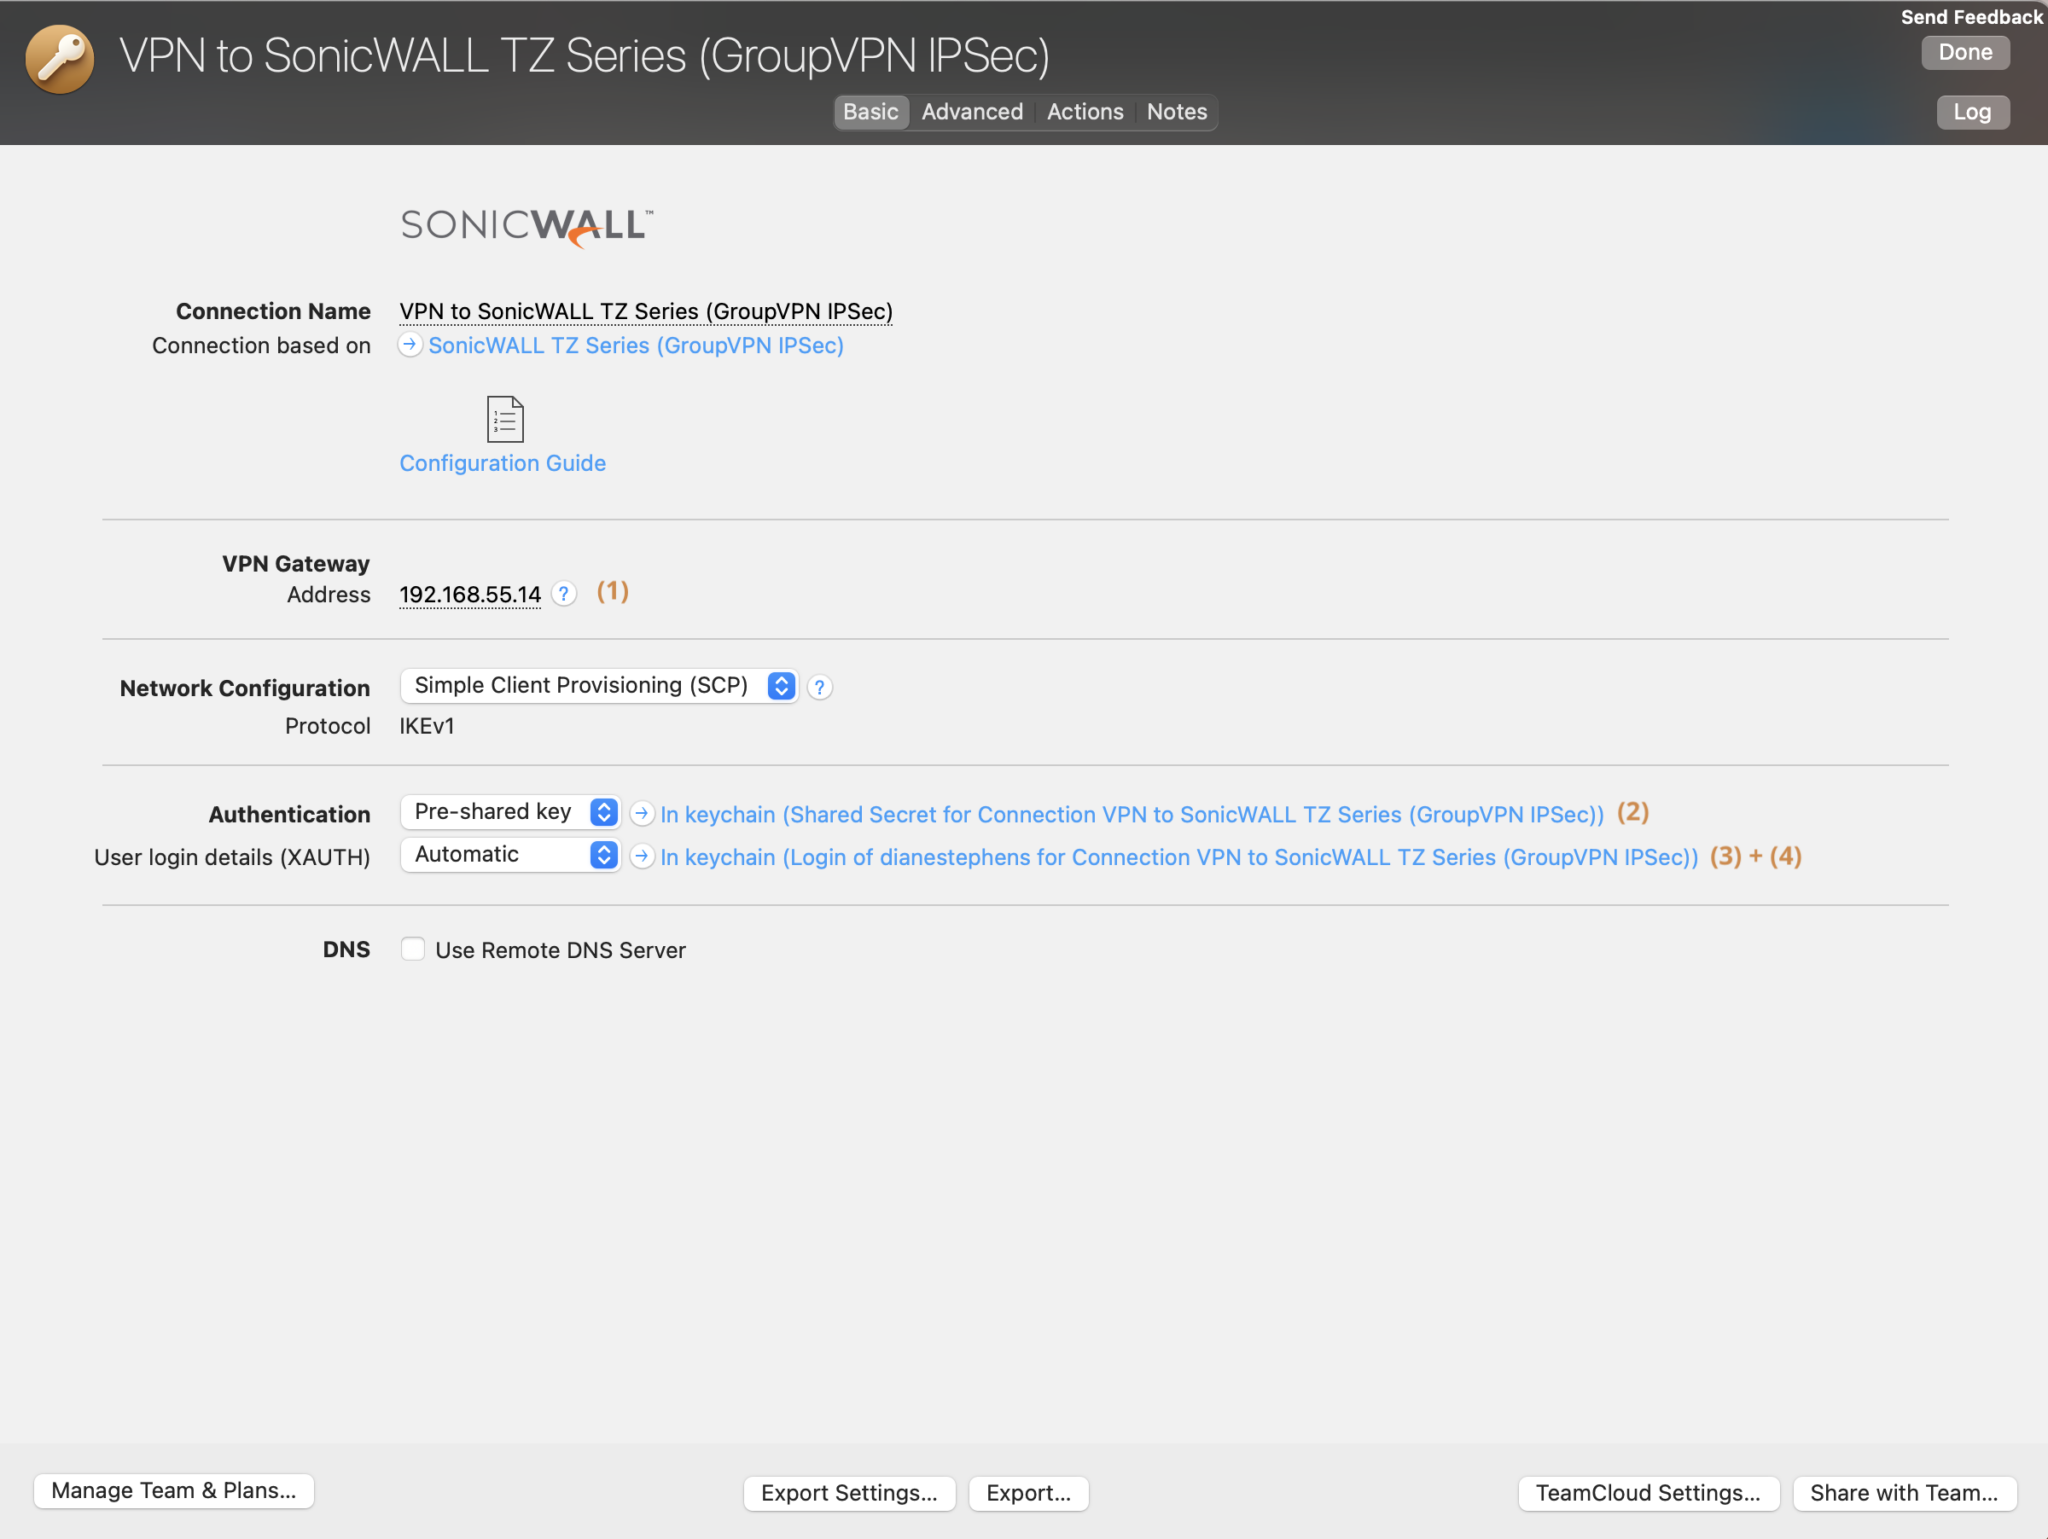Click the help icon beside Network Configuration
Image resolution: width=2048 pixels, height=1539 pixels.
818,686
